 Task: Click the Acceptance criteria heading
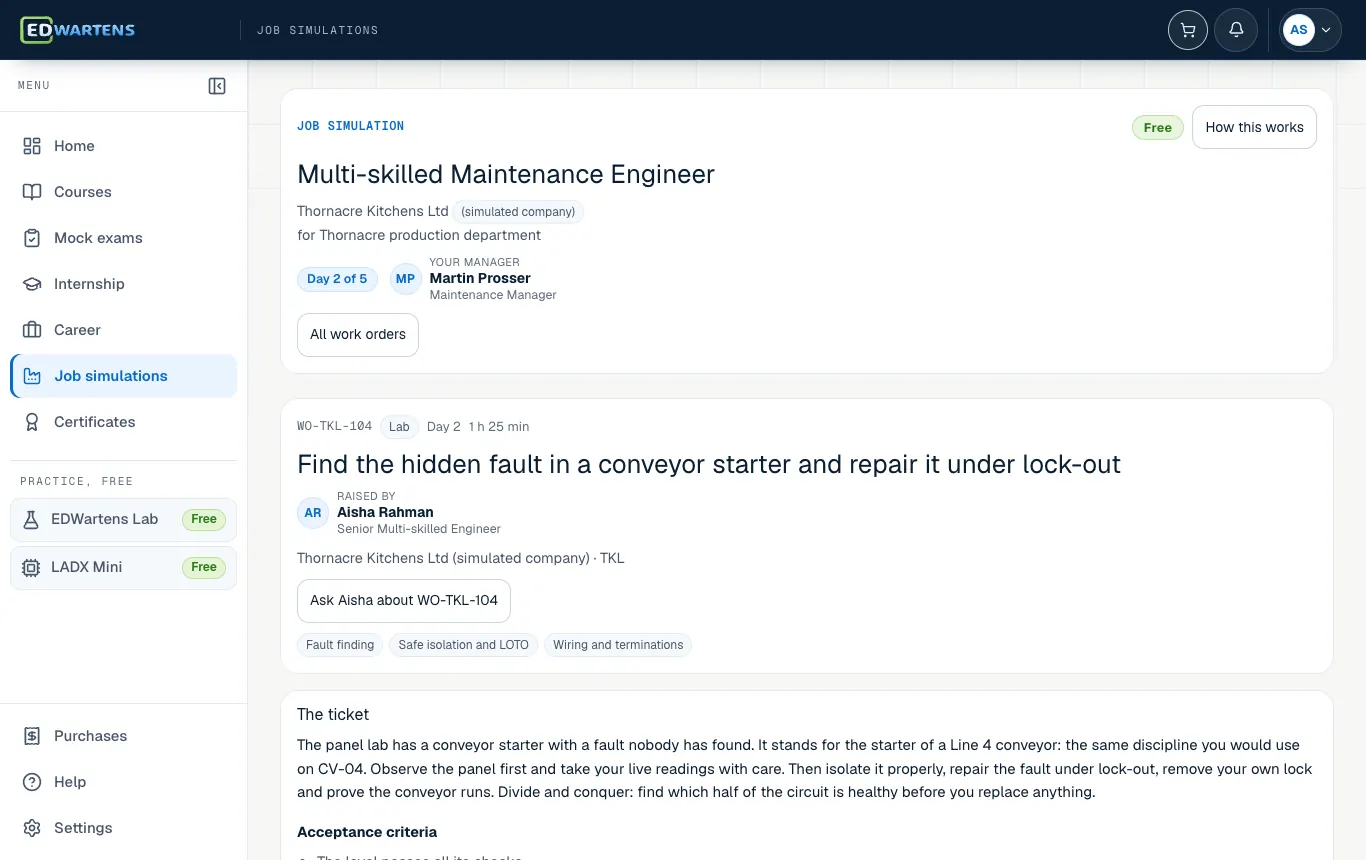coord(367,832)
